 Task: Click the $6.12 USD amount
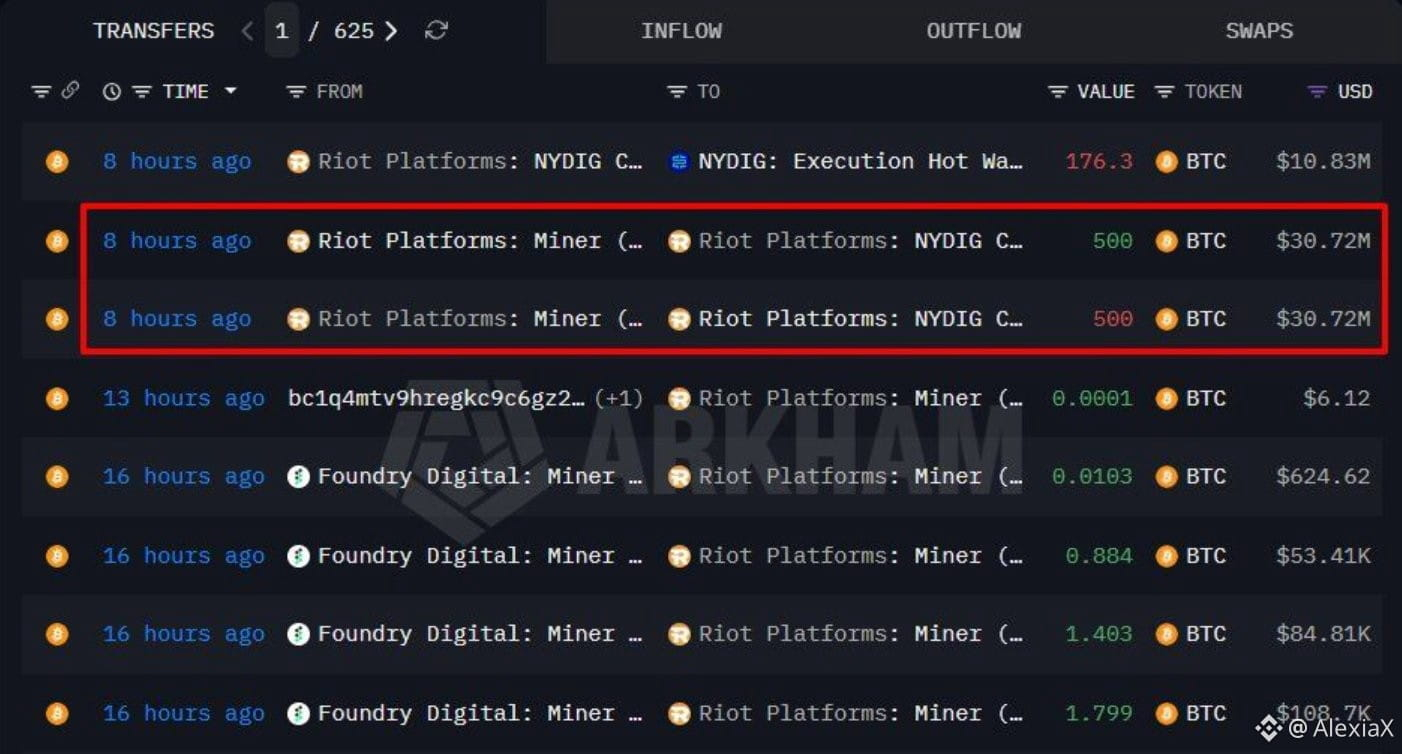point(1337,398)
